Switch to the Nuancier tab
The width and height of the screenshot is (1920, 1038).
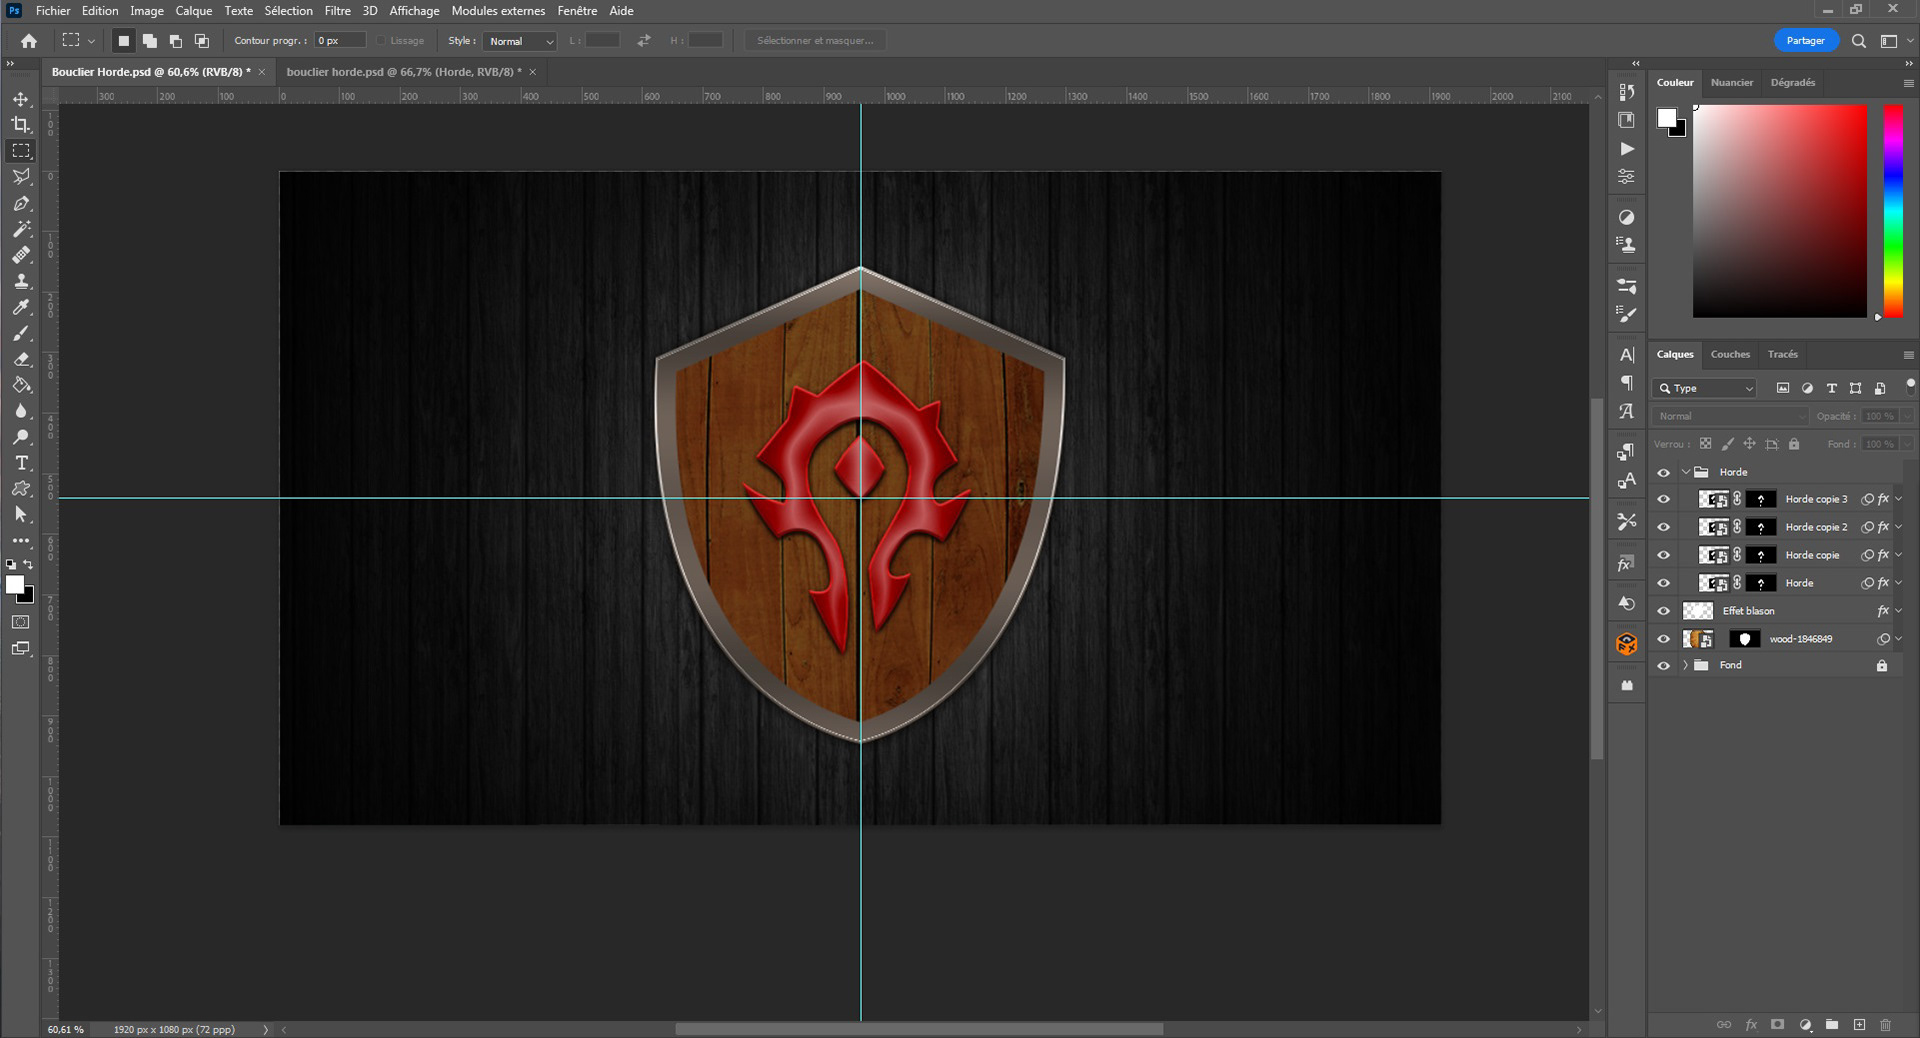[1731, 83]
